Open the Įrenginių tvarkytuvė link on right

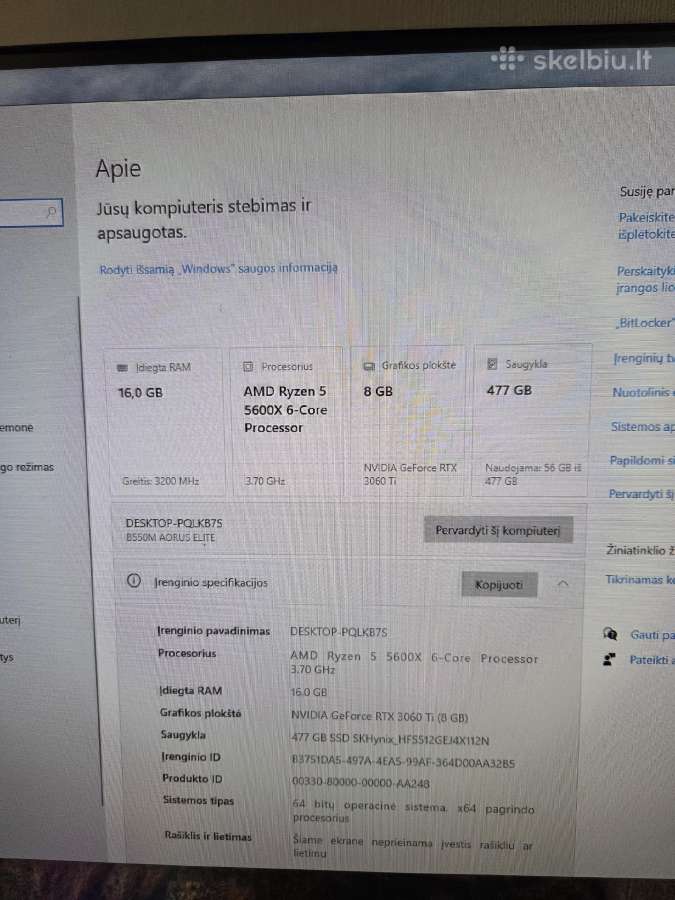tap(644, 359)
